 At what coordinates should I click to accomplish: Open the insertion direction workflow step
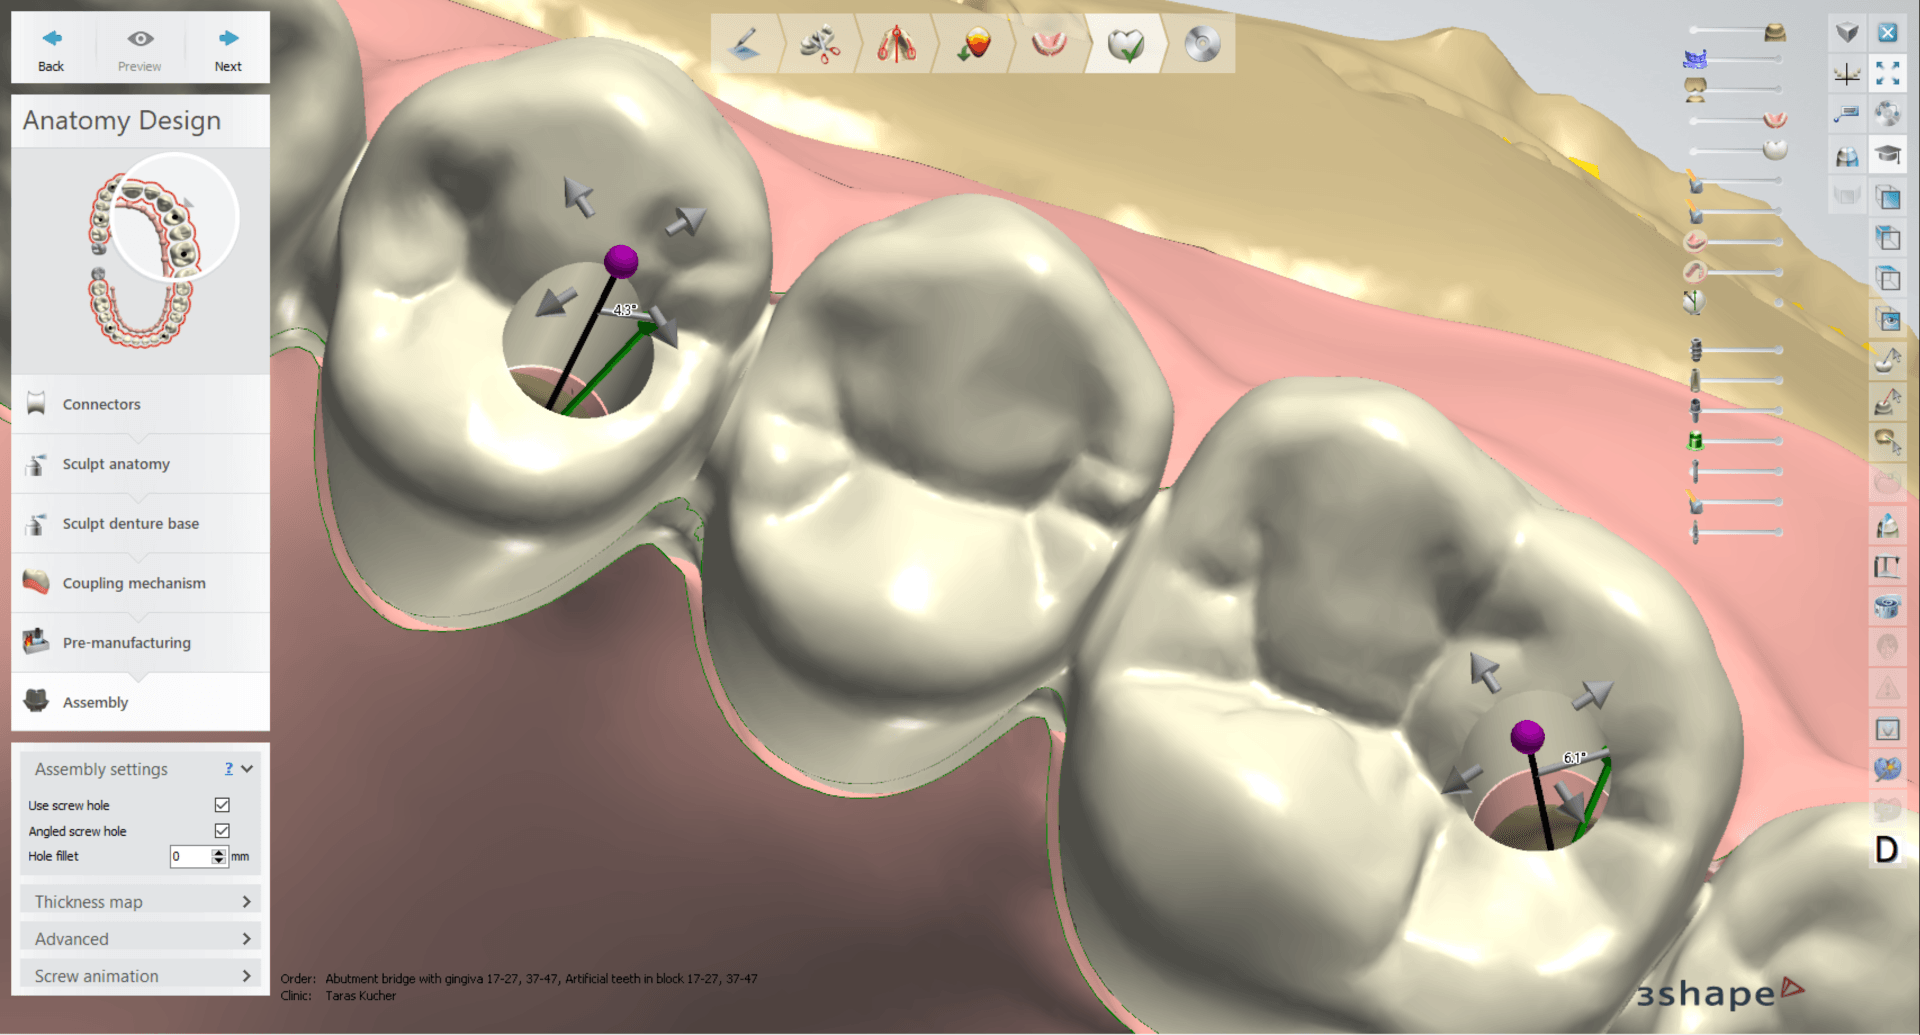(x=897, y=44)
